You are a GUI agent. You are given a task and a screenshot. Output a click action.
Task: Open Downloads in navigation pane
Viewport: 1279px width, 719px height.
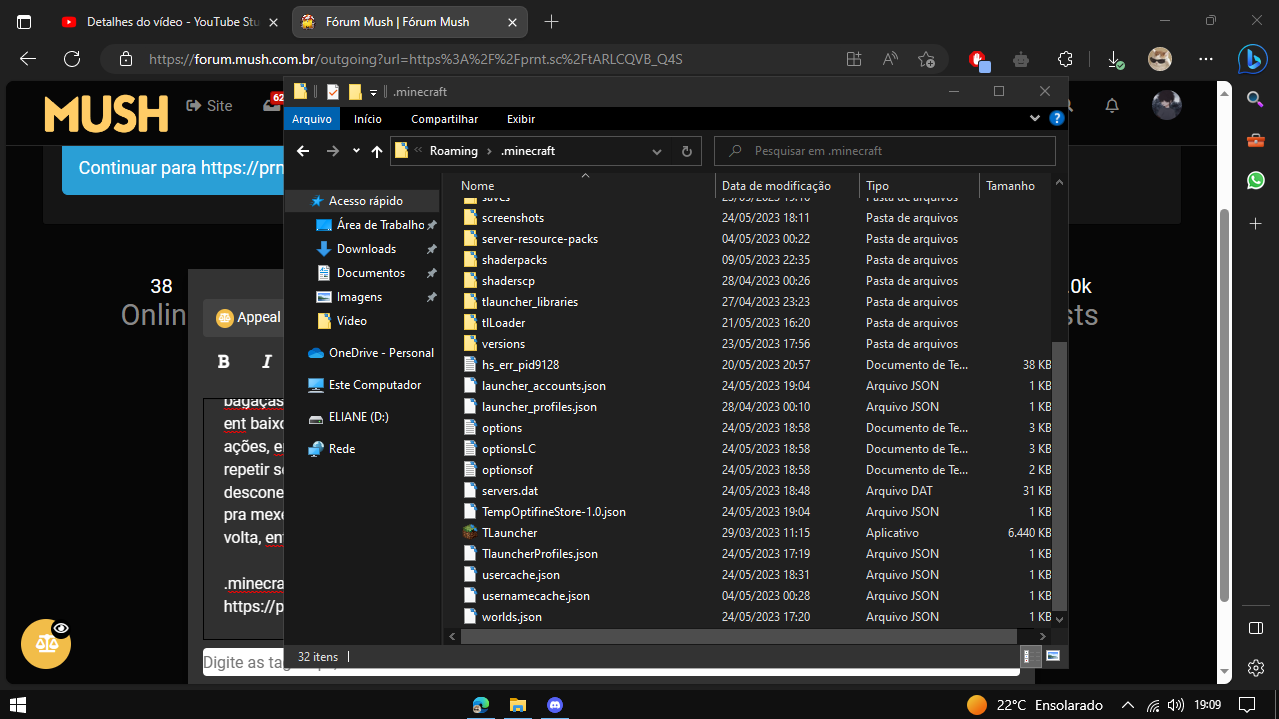(364, 249)
